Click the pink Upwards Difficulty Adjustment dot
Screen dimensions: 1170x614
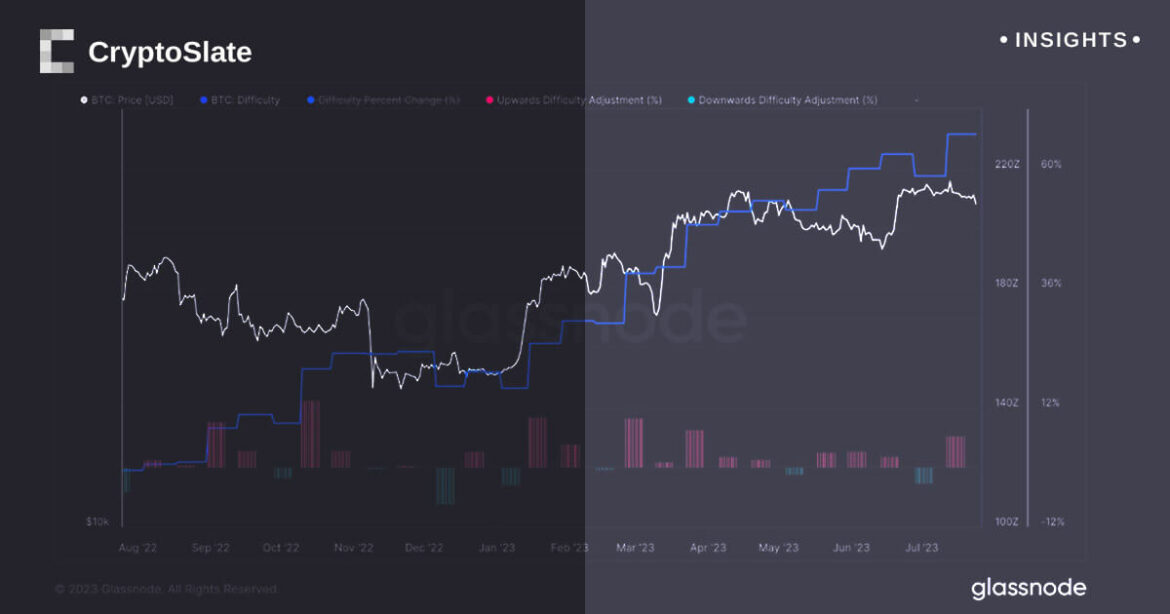pyautogui.click(x=489, y=100)
